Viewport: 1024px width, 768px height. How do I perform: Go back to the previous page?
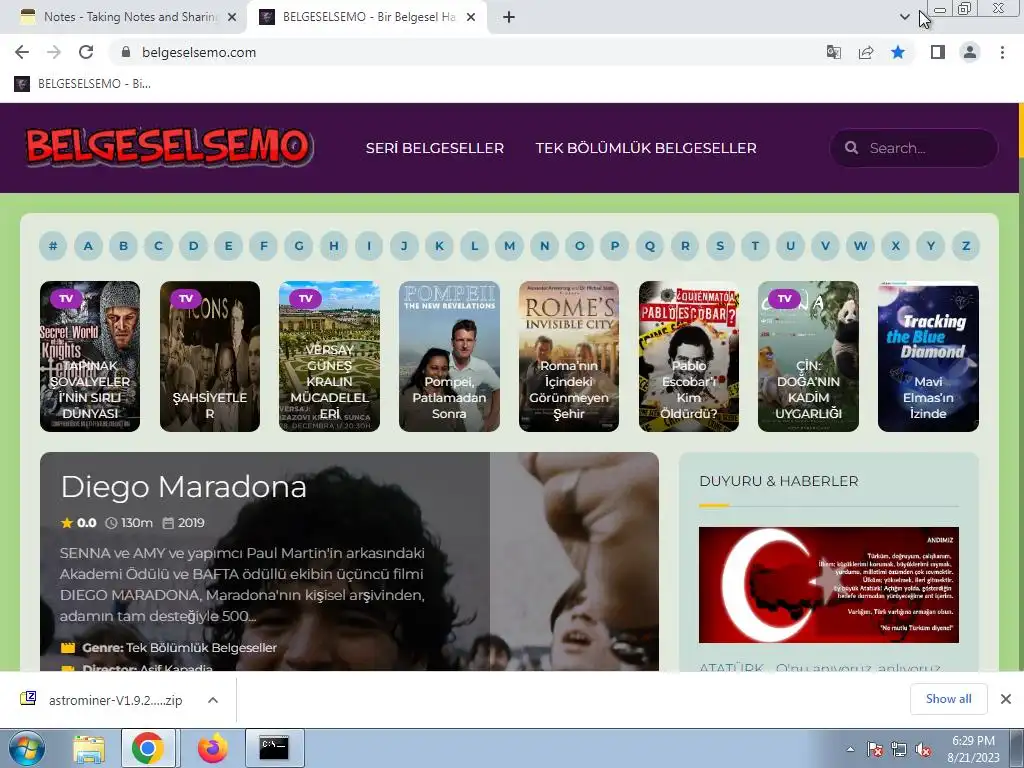click(22, 52)
